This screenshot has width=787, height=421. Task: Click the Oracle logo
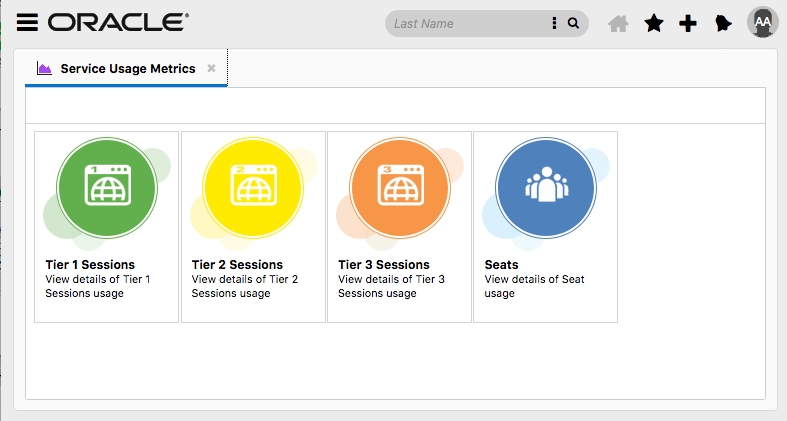click(x=118, y=23)
